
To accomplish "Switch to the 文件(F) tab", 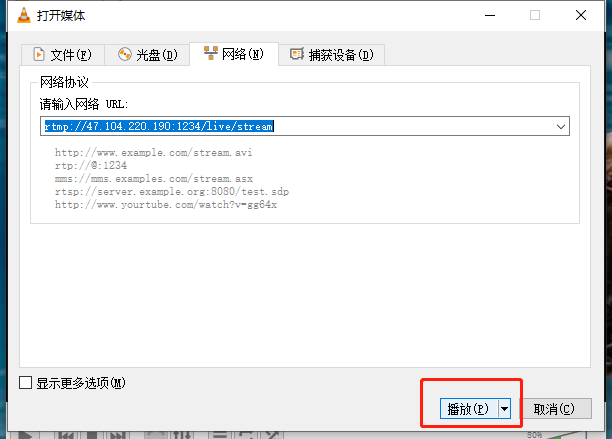I will (x=63, y=55).
